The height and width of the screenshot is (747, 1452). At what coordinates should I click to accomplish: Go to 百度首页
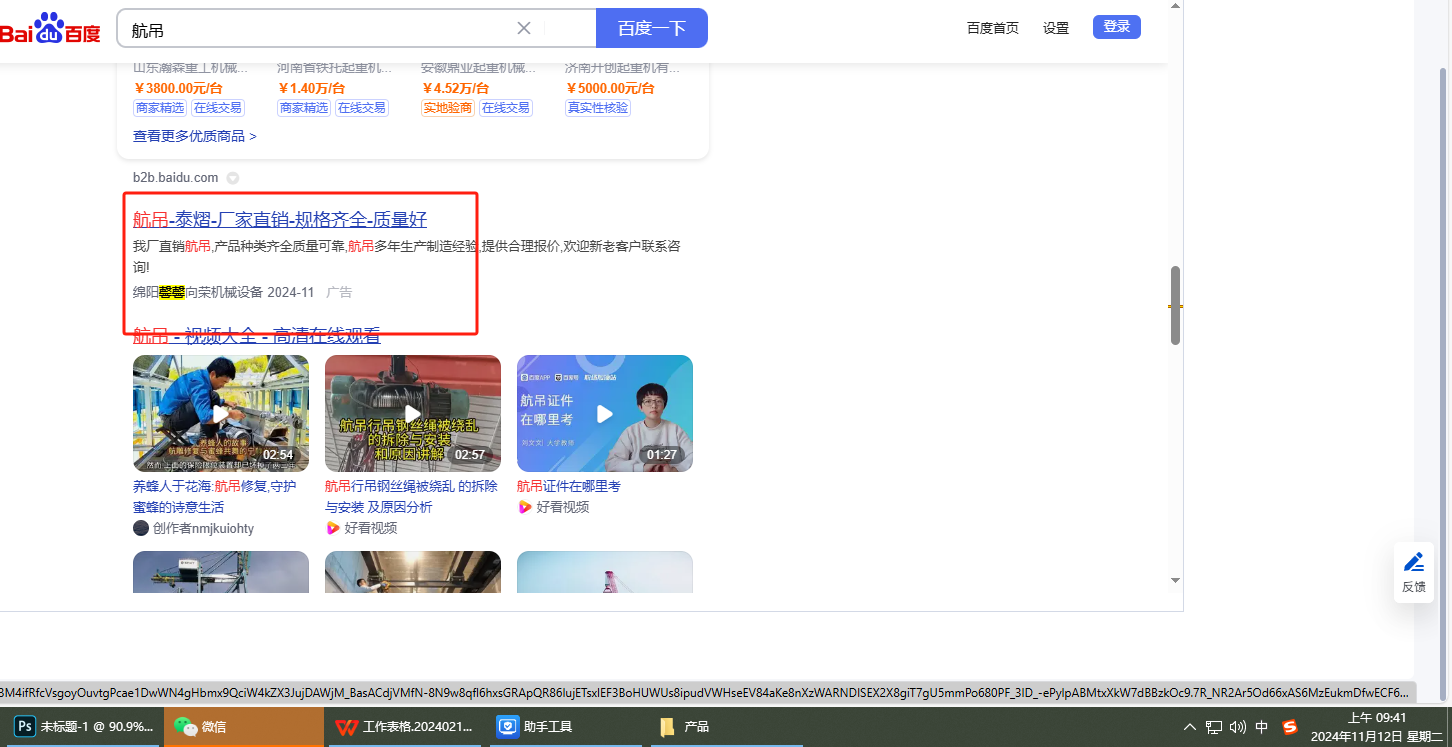coord(993,28)
